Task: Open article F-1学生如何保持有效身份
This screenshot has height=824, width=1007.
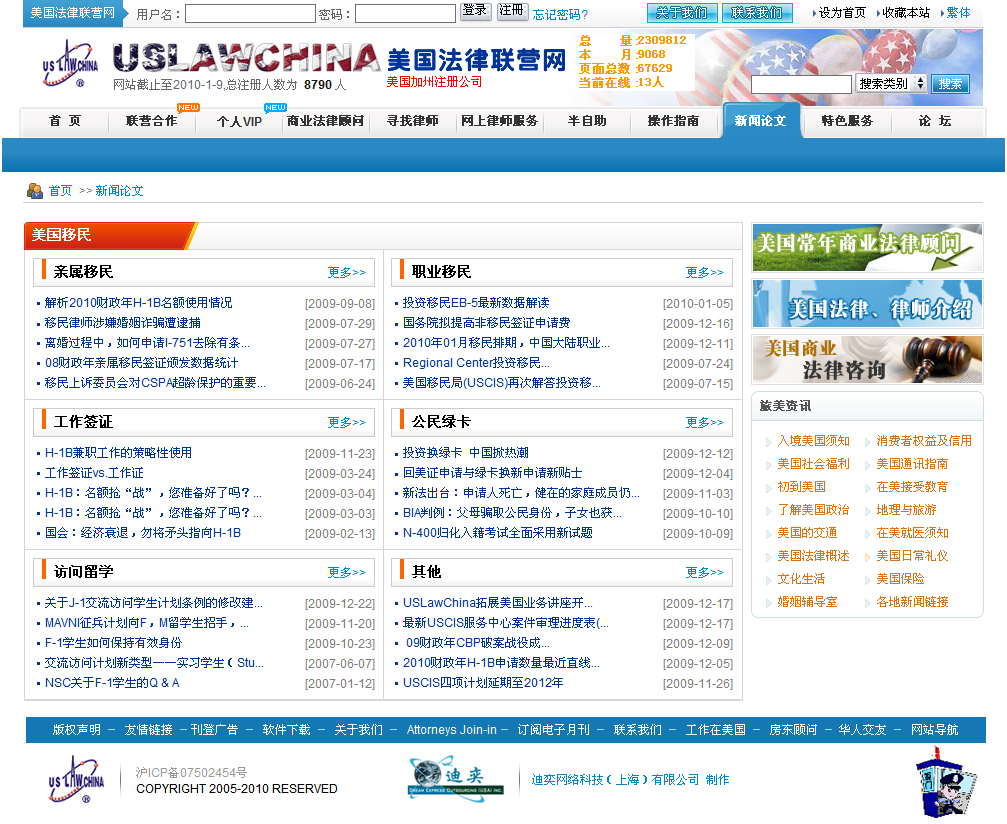Action: [x=113, y=642]
